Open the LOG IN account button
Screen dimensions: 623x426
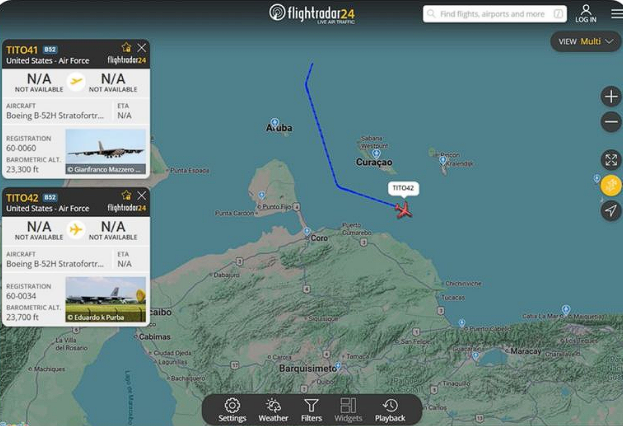coord(586,14)
